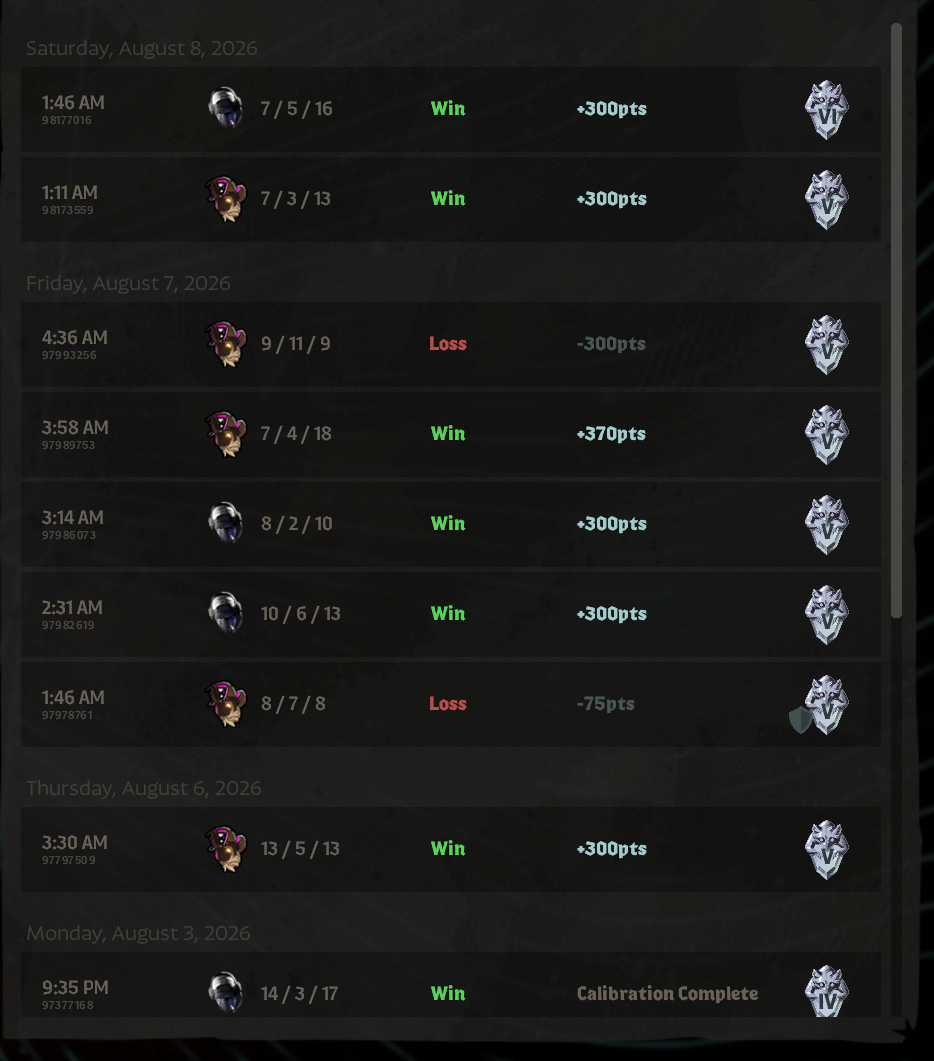
Task: Open match ID 97993256
Action: point(68,355)
